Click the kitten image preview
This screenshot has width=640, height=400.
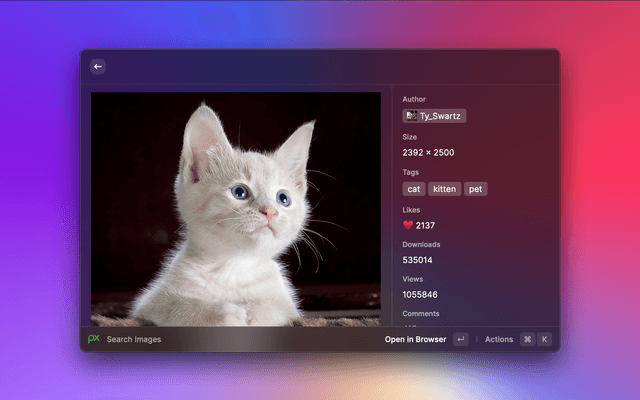pyautogui.click(x=236, y=208)
